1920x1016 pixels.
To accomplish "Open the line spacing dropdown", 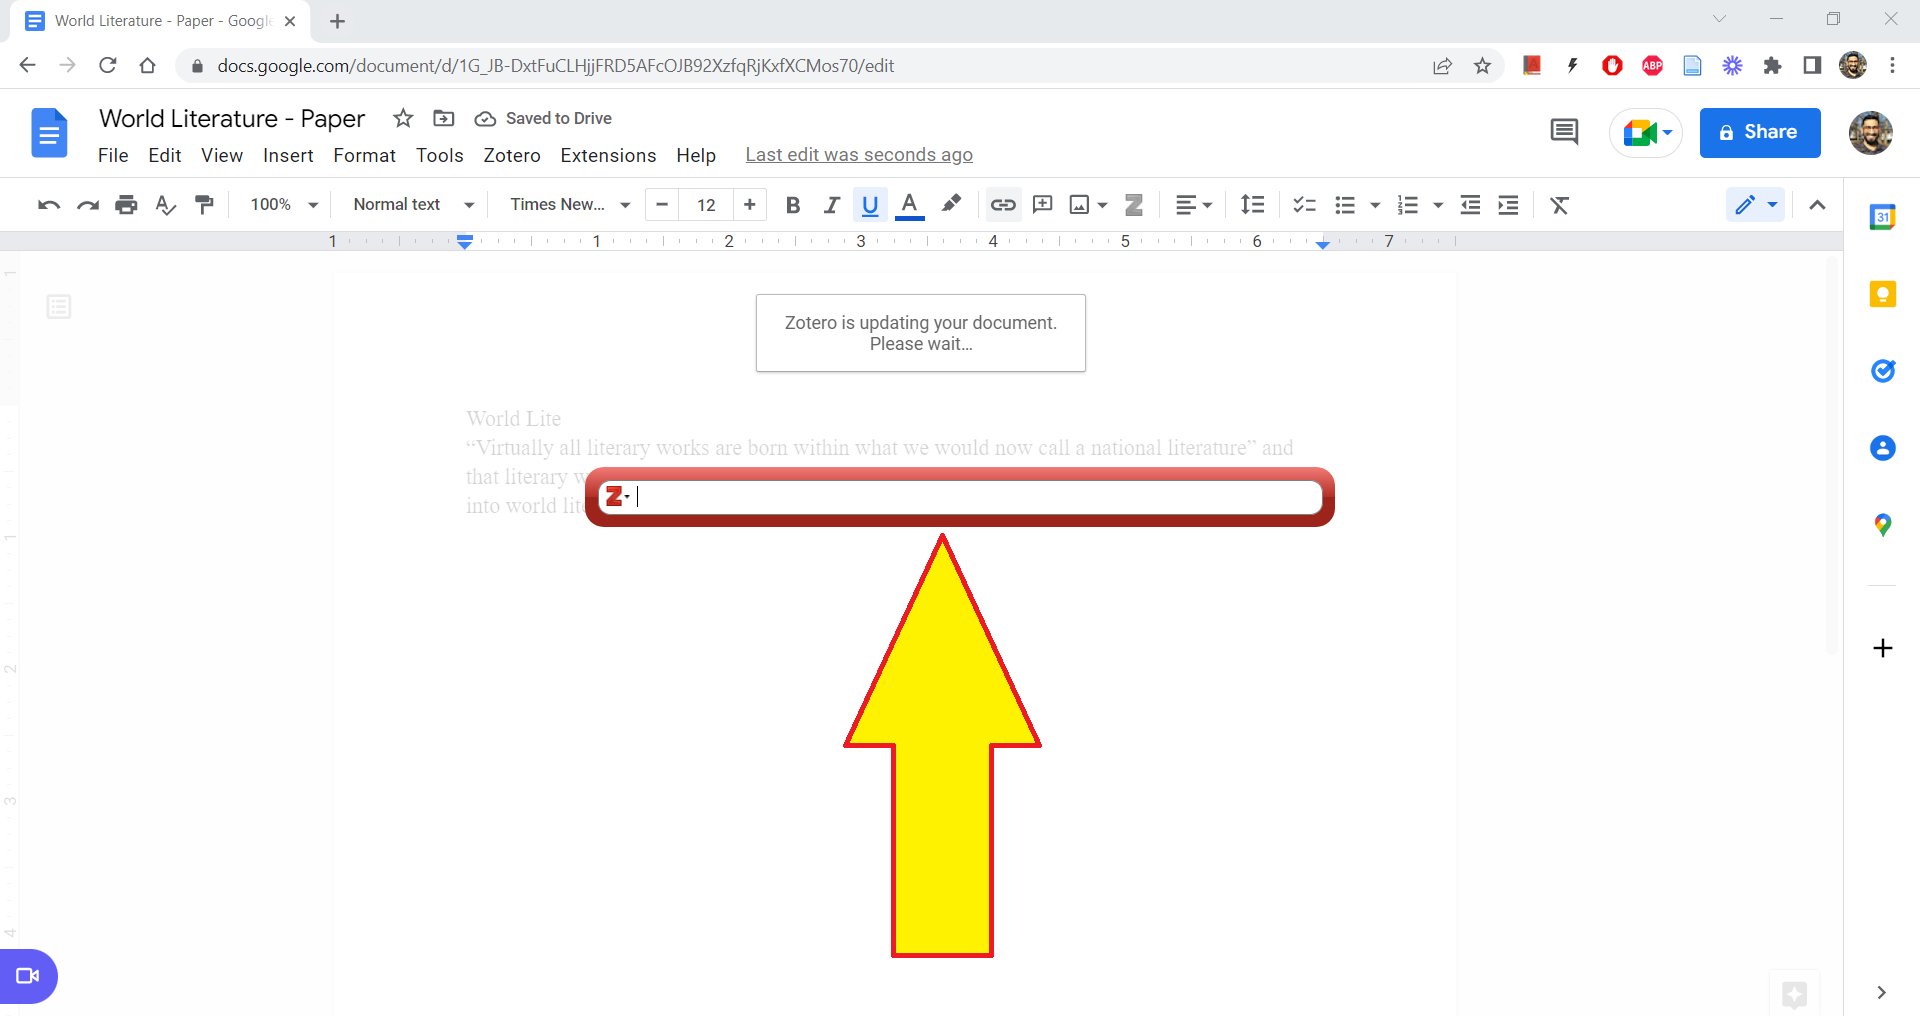I will click(x=1252, y=205).
